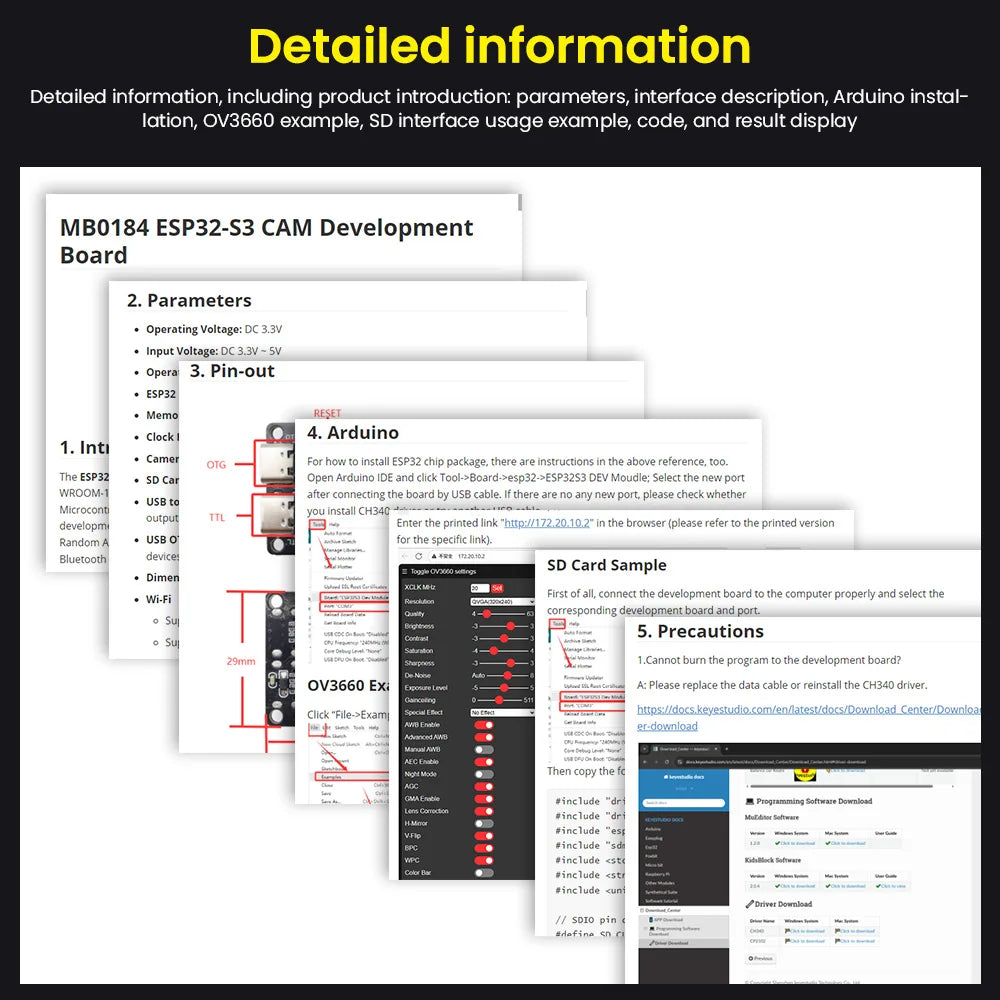This screenshot has height=1000, width=1000.
Task: Select Raspberry Pi in keyestudio docs sidebar
Action: click(x=658, y=874)
